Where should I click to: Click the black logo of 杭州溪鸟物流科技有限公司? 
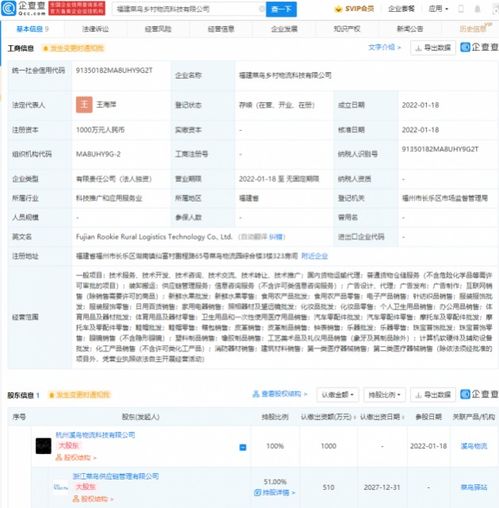44,446
